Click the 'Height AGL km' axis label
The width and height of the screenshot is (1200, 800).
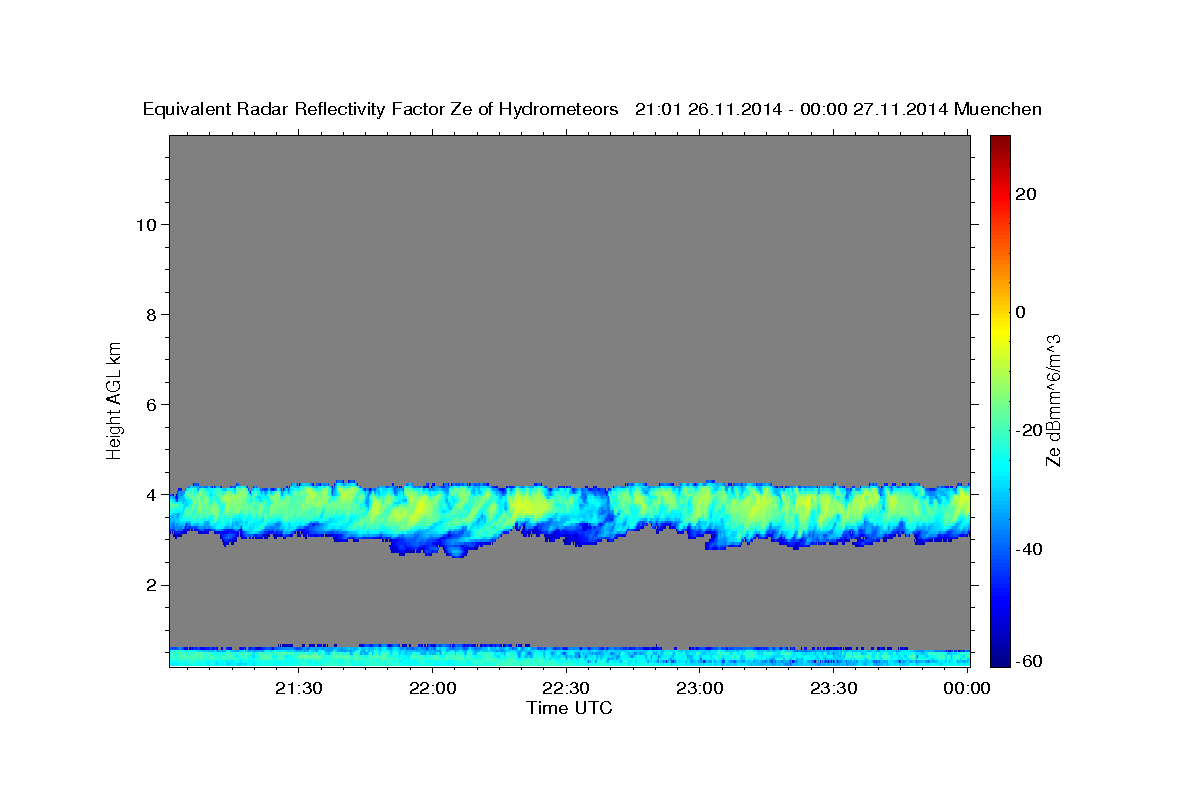114,399
